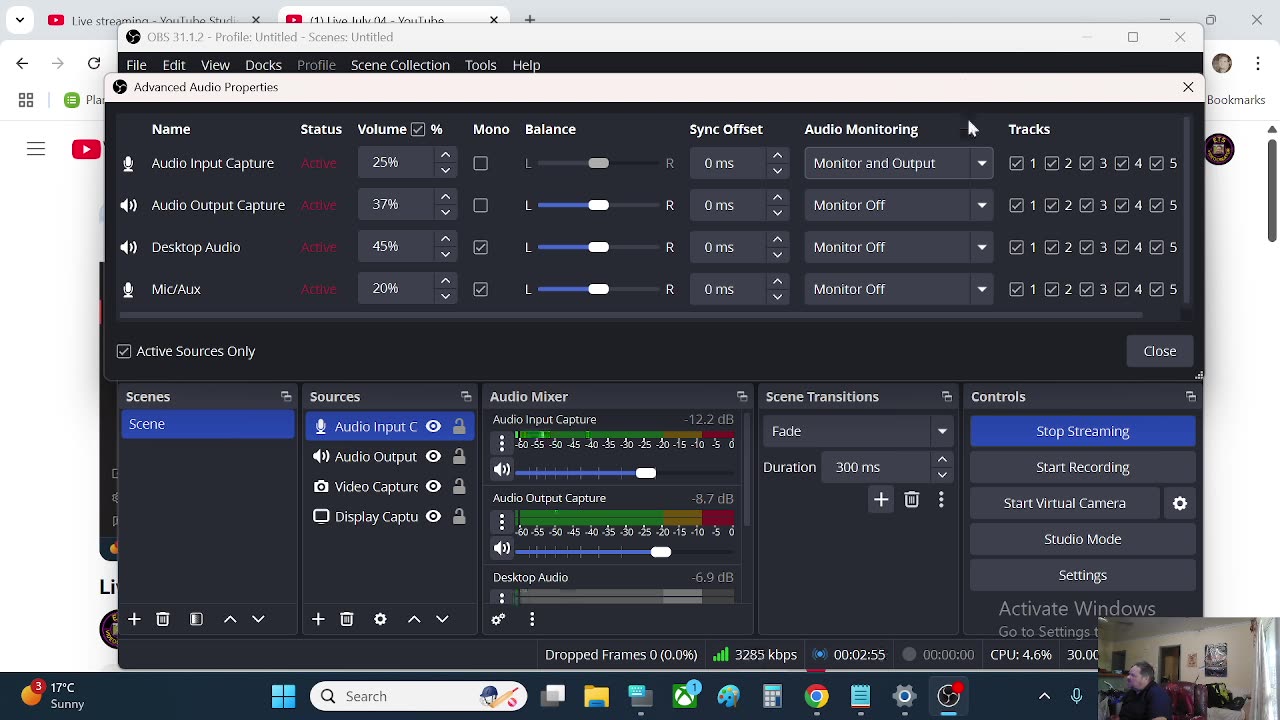Open the File menu
Viewport: 1280px width, 720px height.
tap(136, 65)
